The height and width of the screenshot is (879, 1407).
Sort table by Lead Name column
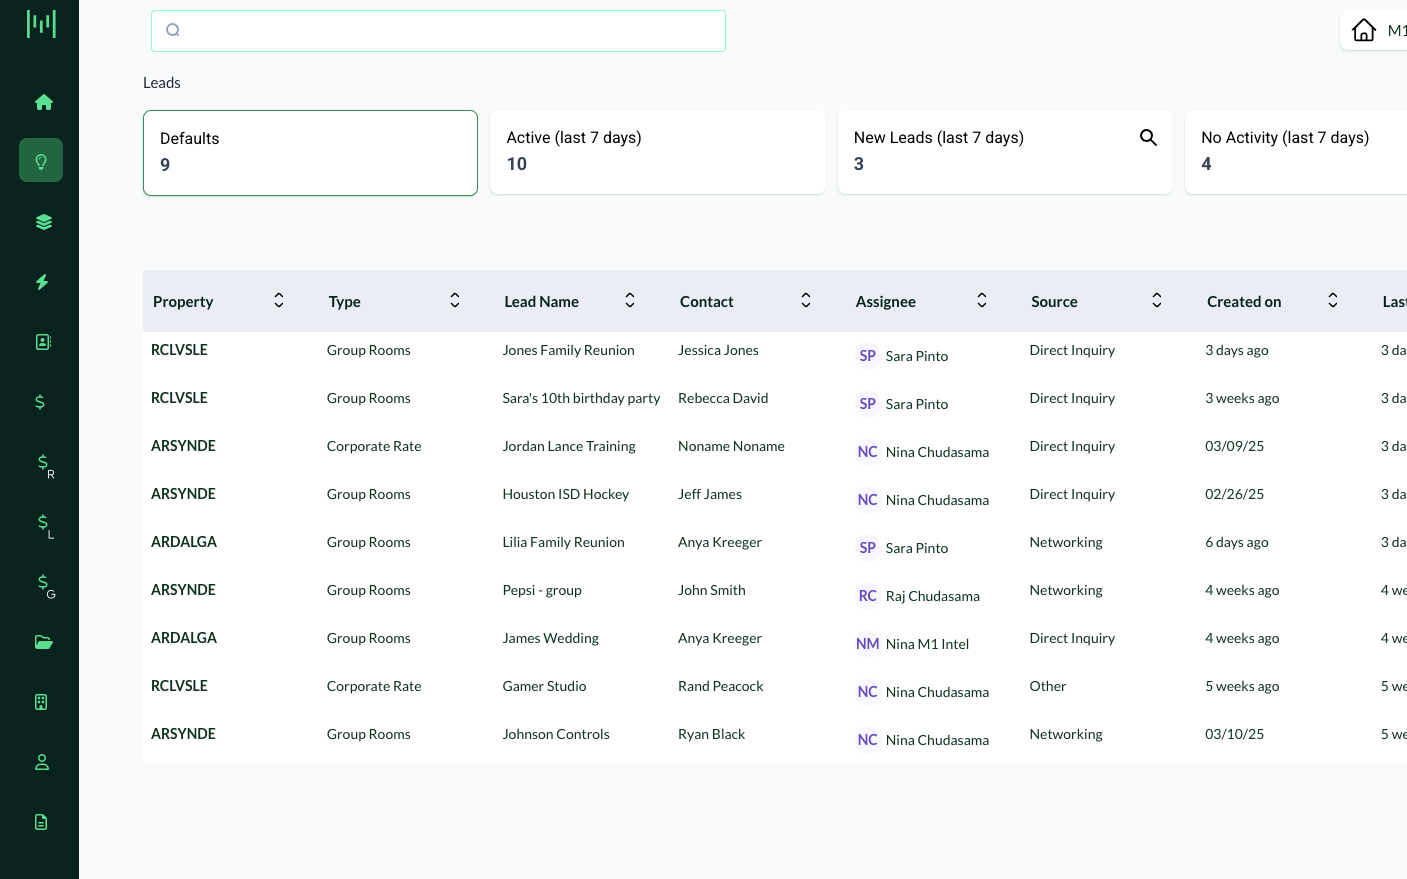630,301
